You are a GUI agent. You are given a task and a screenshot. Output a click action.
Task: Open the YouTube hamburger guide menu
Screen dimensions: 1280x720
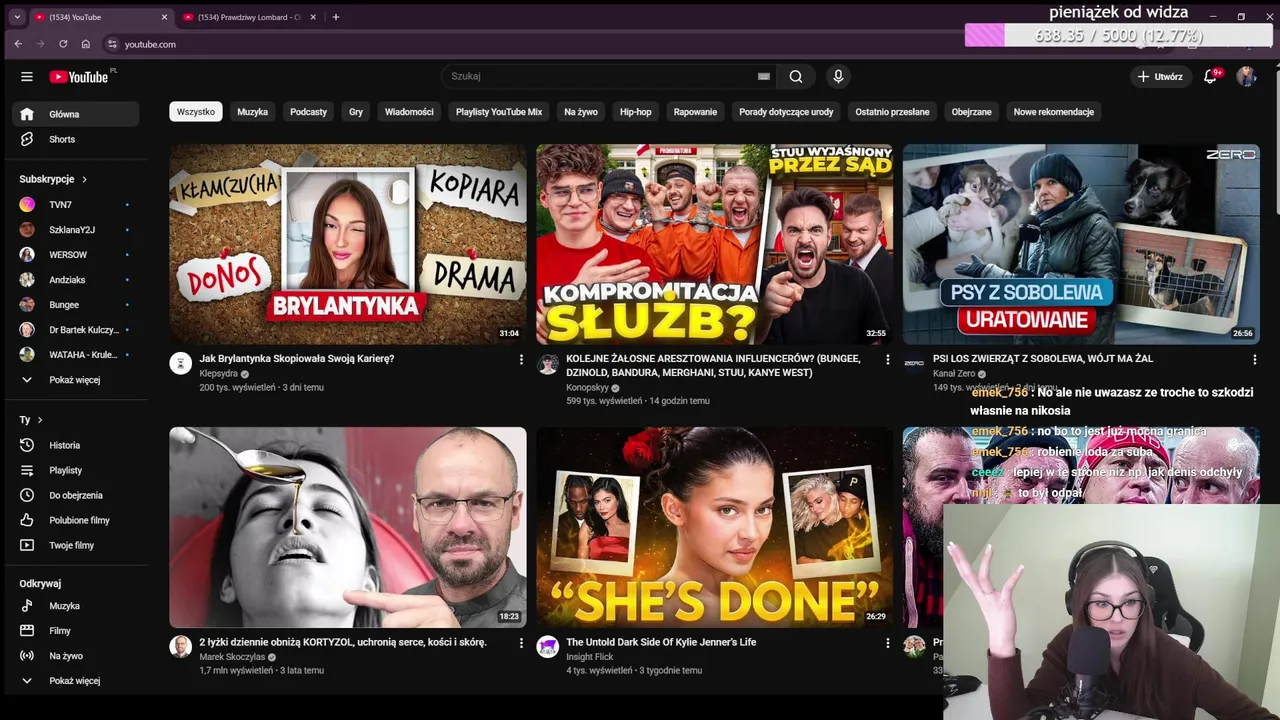(27, 77)
